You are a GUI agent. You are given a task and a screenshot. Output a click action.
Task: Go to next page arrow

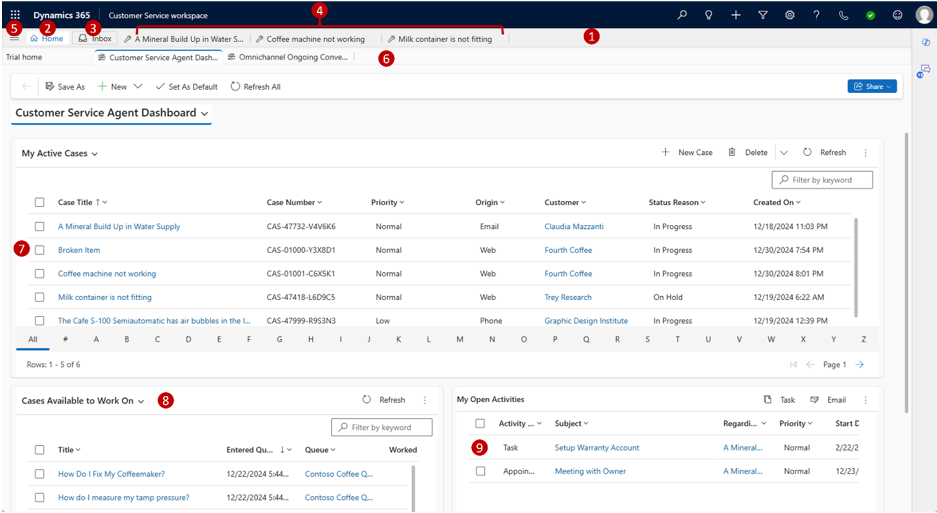(x=859, y=365)
